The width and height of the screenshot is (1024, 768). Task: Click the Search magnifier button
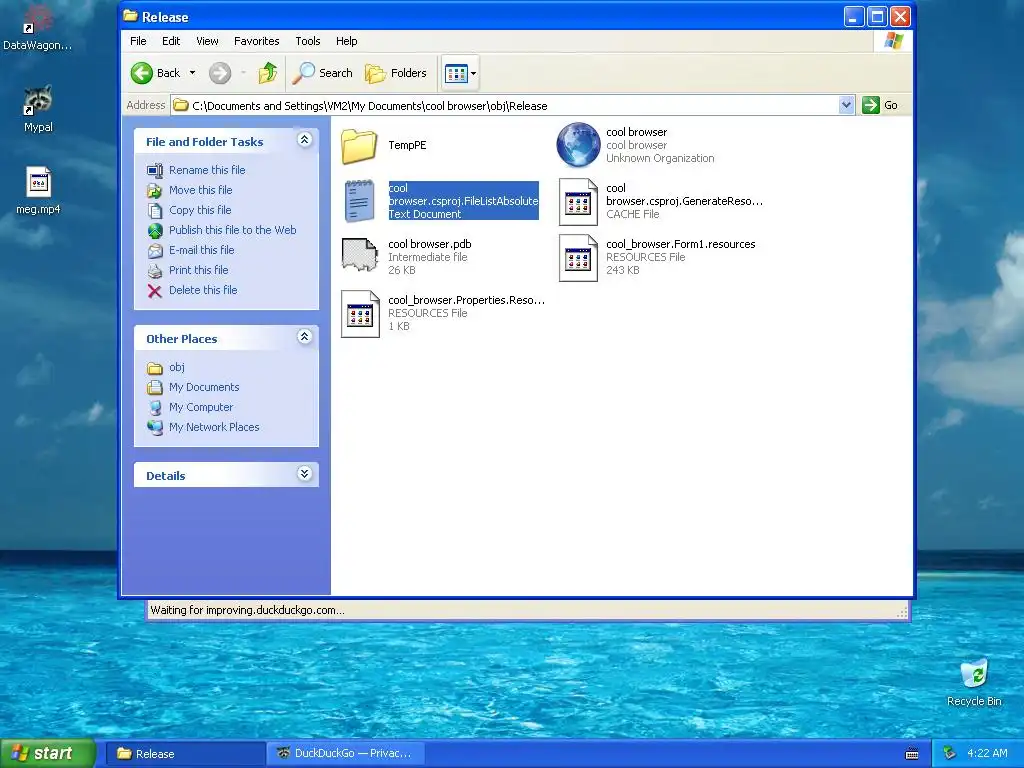tap(323, 73)
